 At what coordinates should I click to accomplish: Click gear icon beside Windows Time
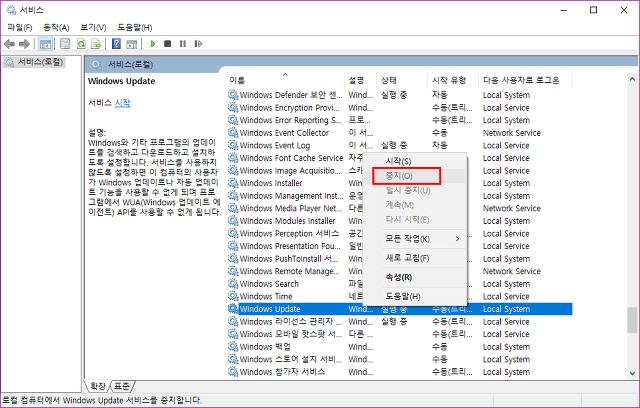(x=233, y=296)
